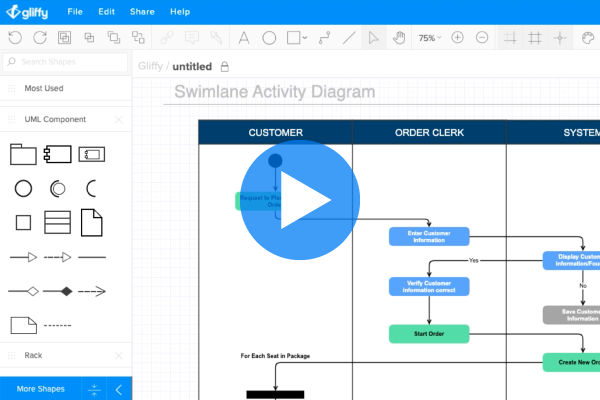Screen dimensions: 600x400
Task: Select the assembly connector shape
Action: coord(58,188)
